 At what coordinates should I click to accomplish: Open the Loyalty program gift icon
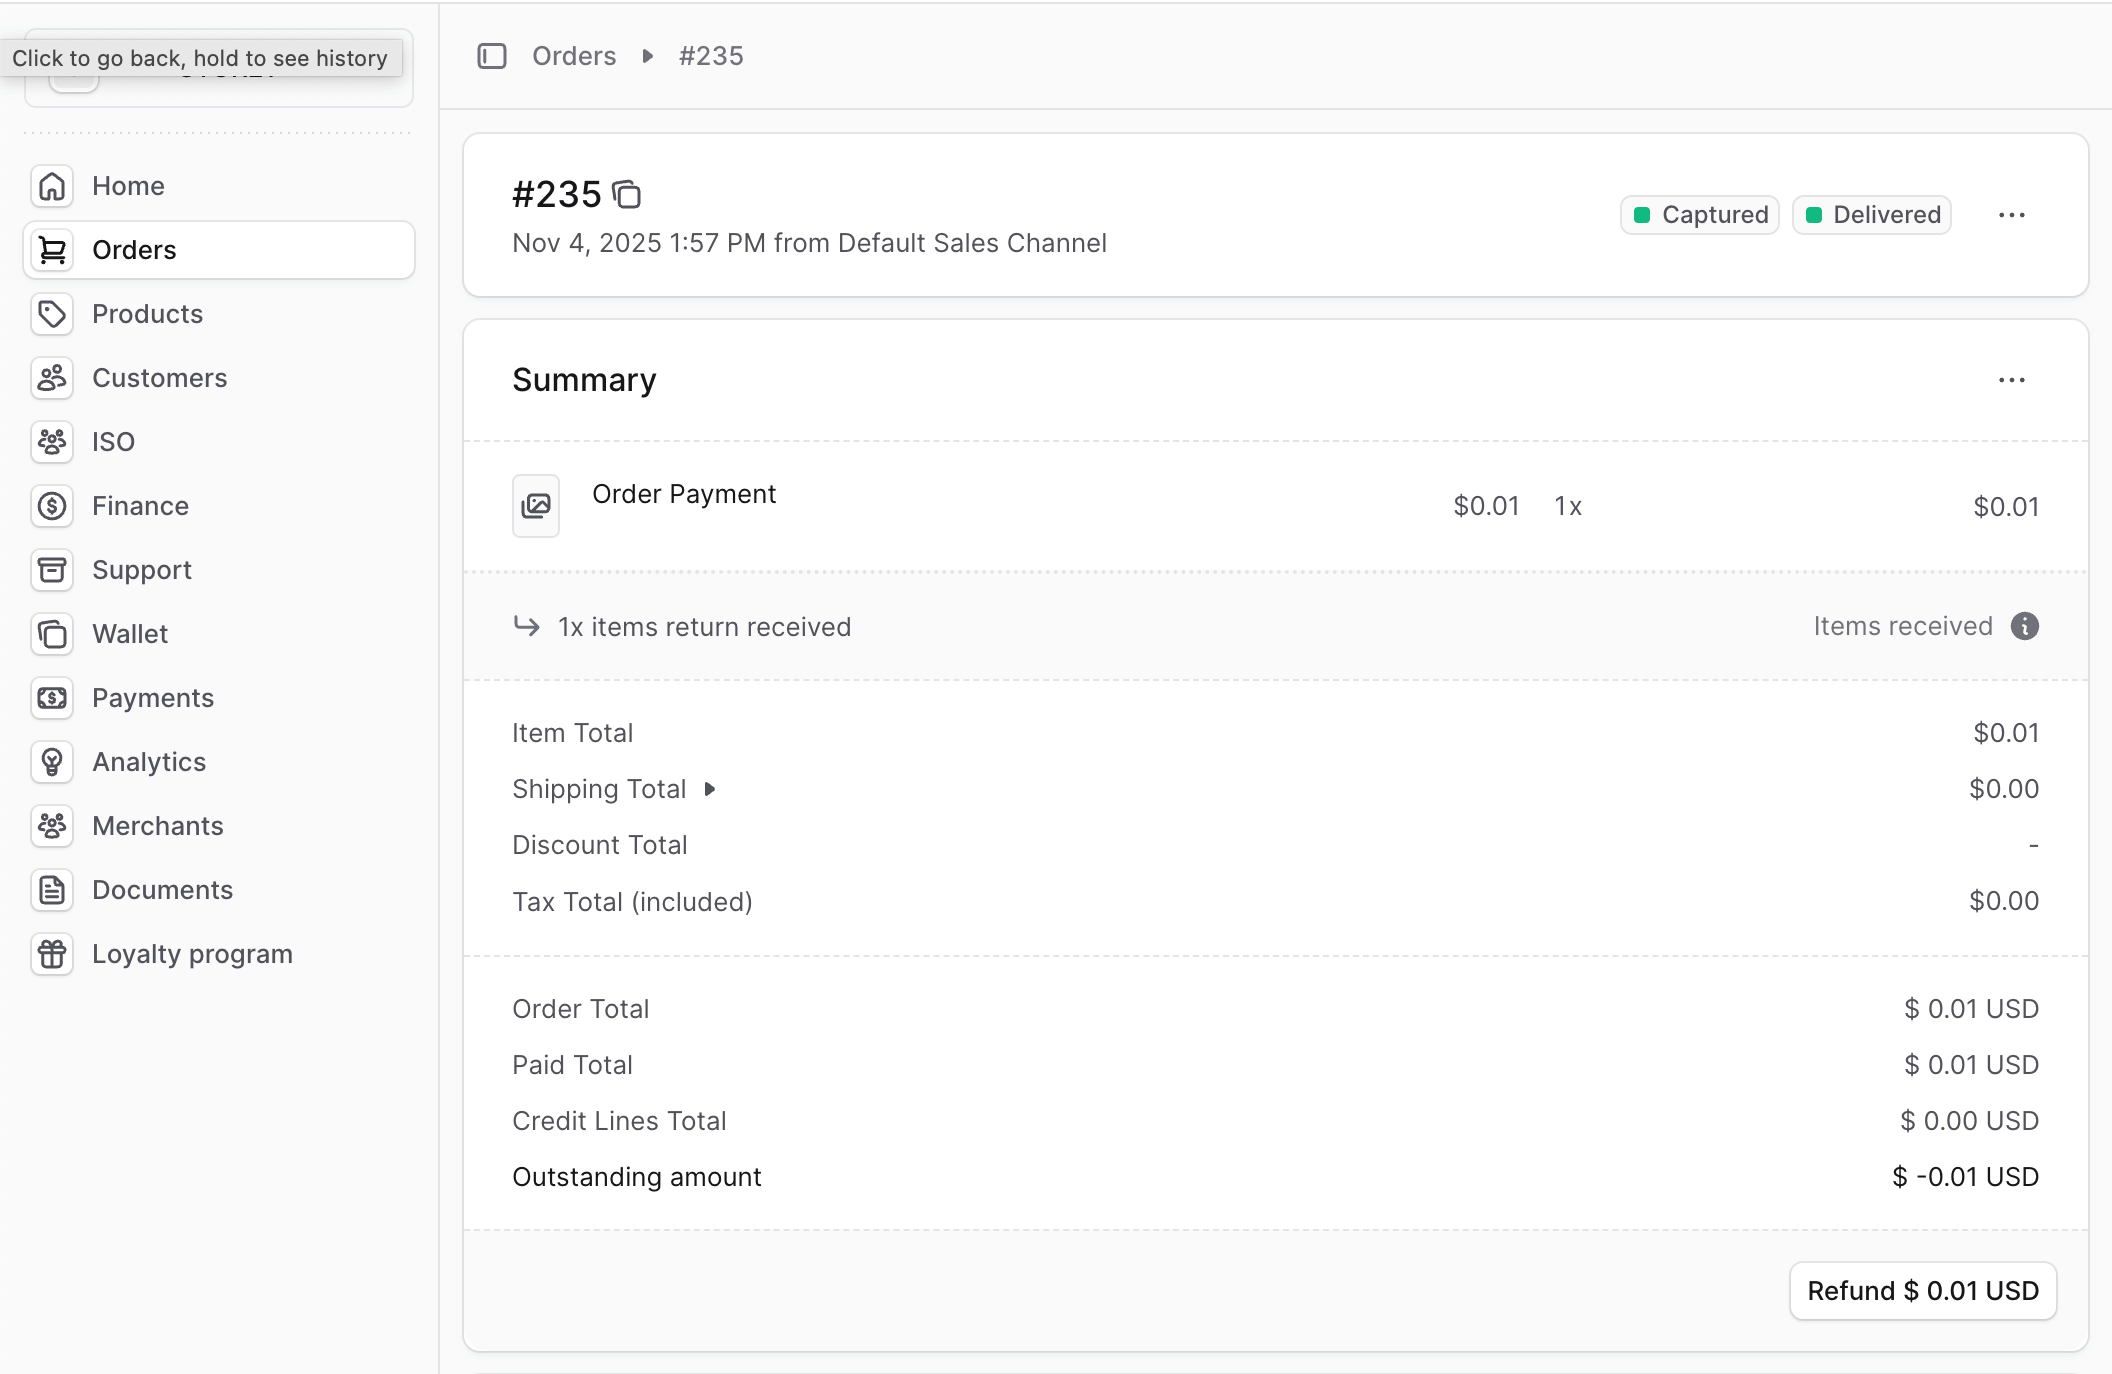pos(52,954)
